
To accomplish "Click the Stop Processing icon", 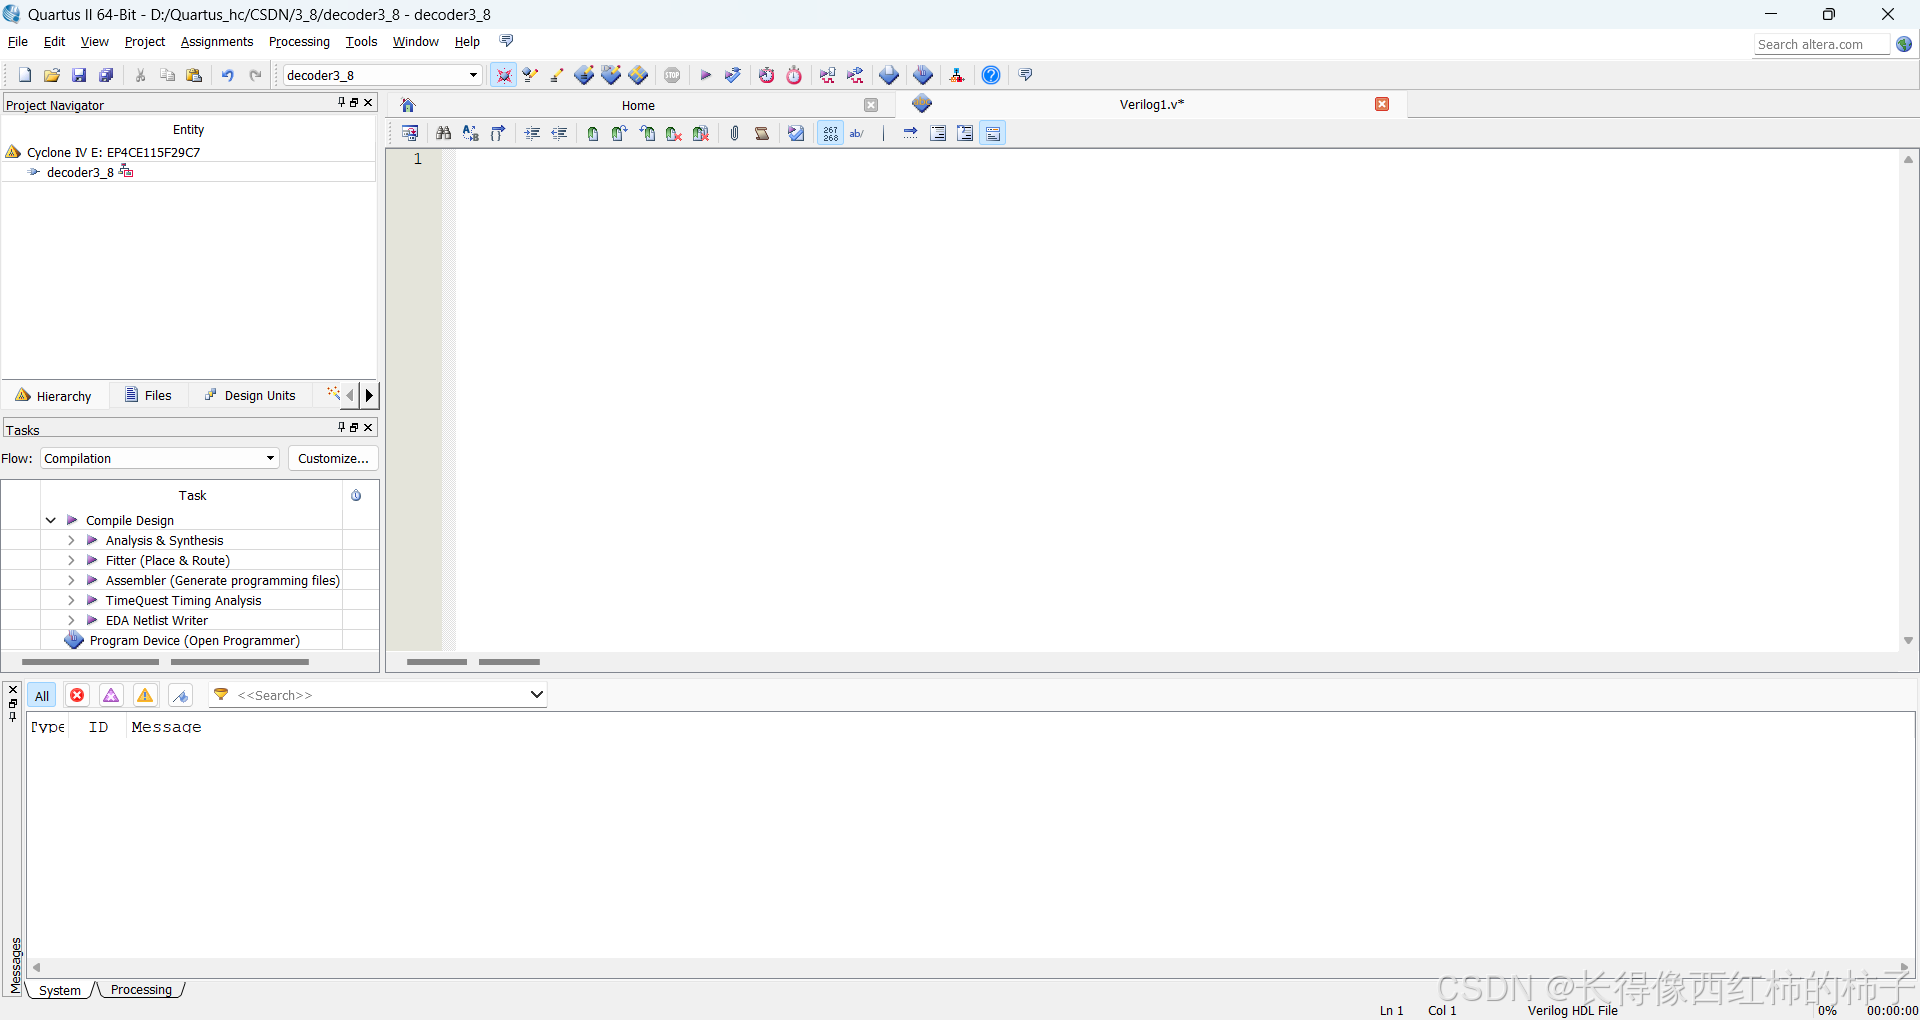I will [672, 75].
